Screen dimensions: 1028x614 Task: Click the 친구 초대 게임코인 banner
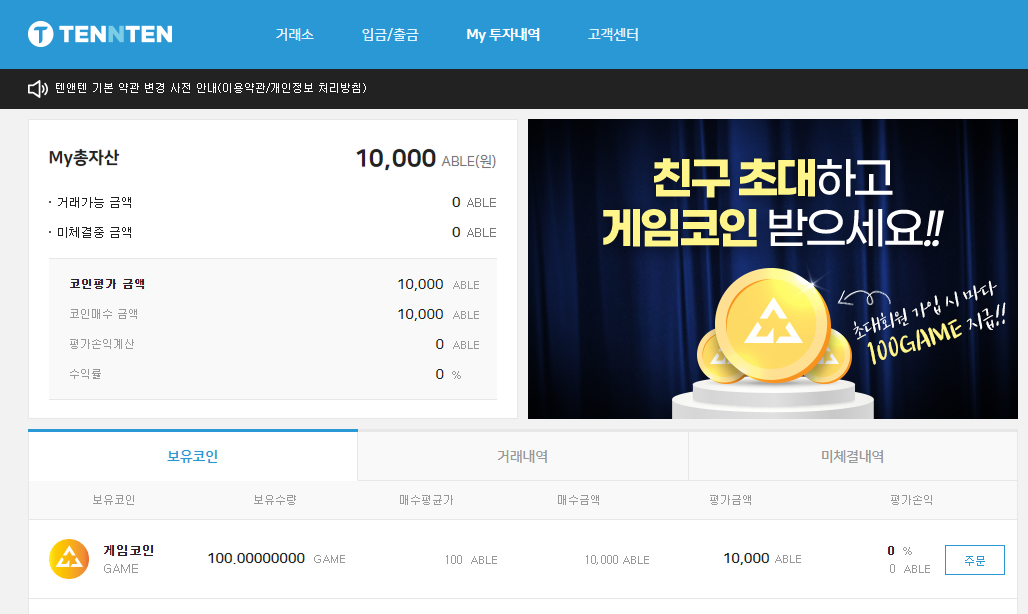(772, 269)
